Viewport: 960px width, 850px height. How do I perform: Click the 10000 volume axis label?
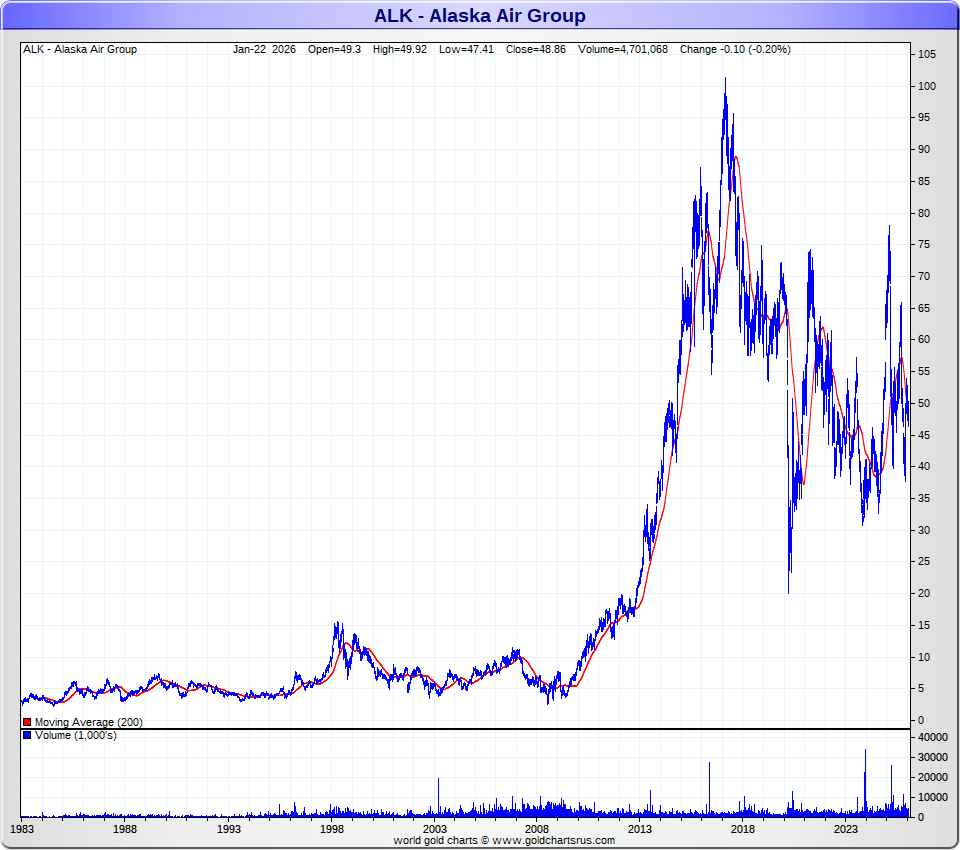click(932, 797)
